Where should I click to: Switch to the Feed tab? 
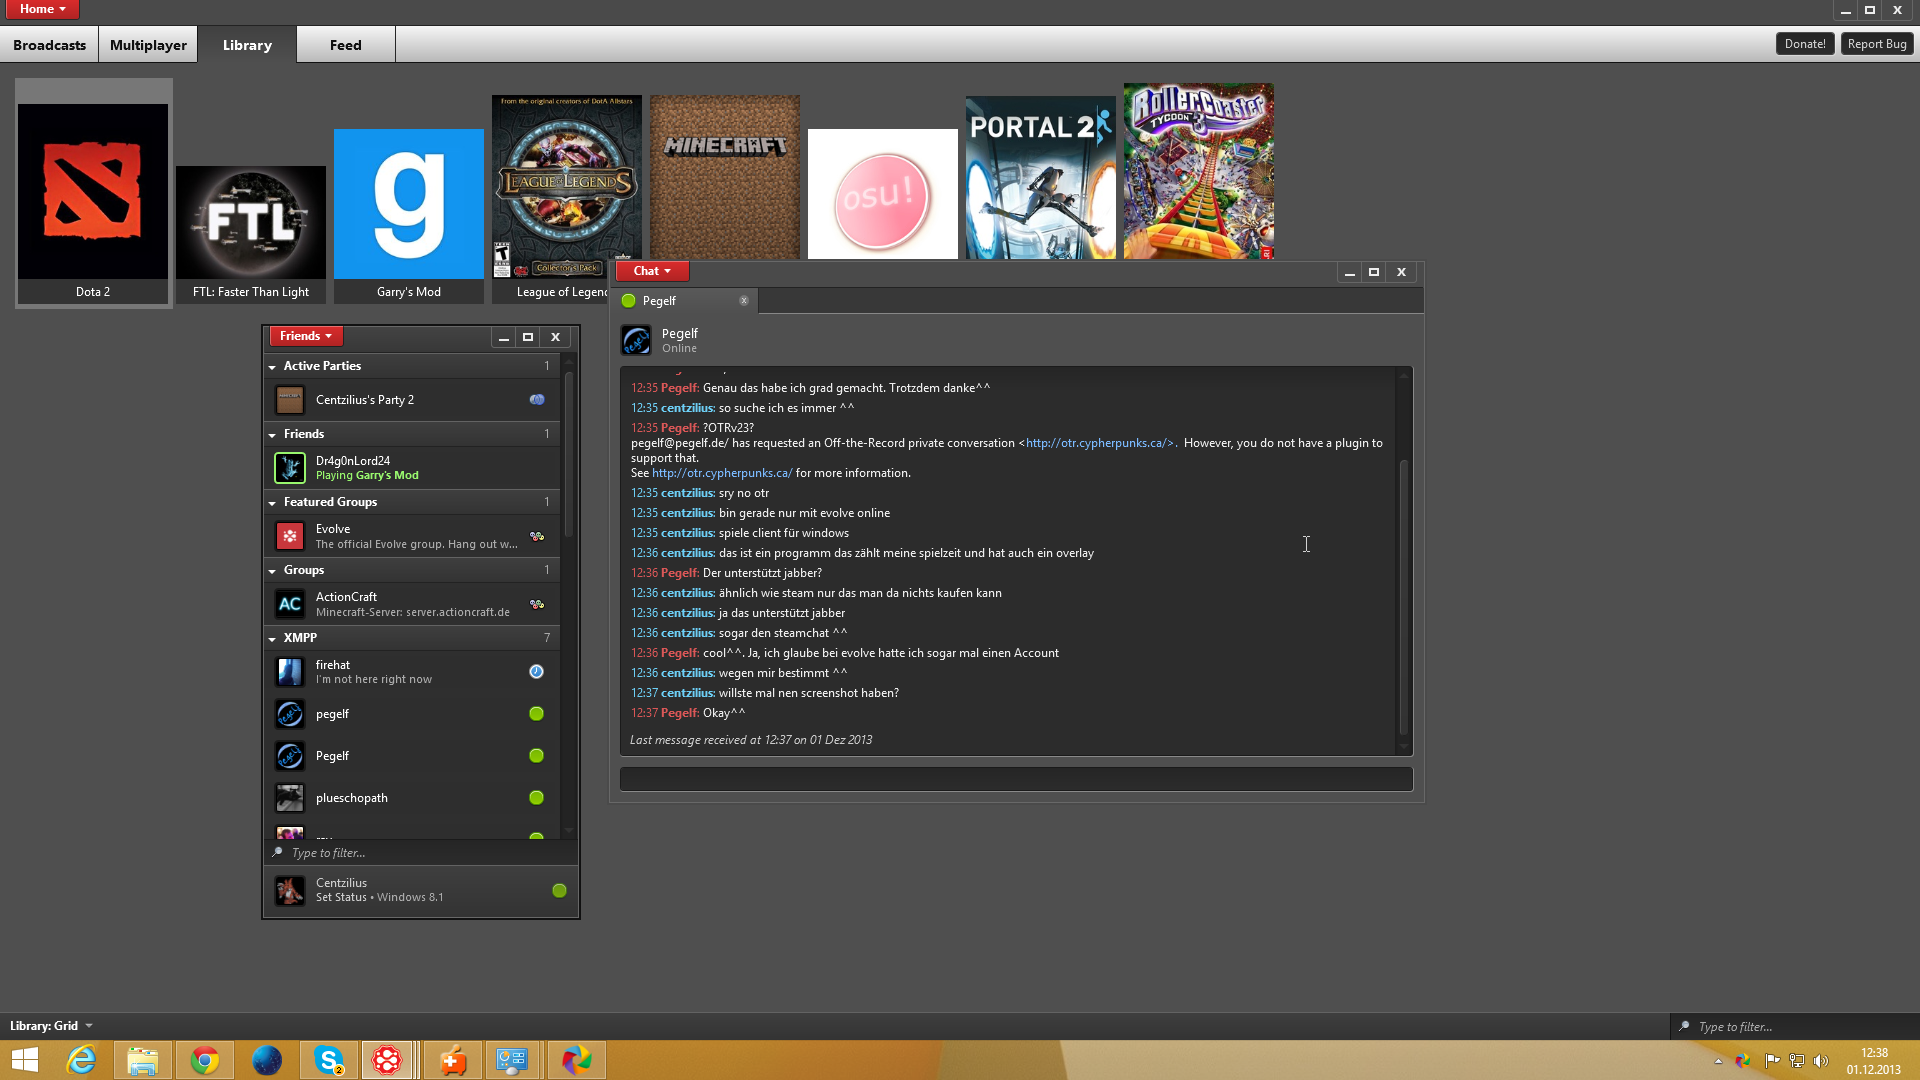345,45
